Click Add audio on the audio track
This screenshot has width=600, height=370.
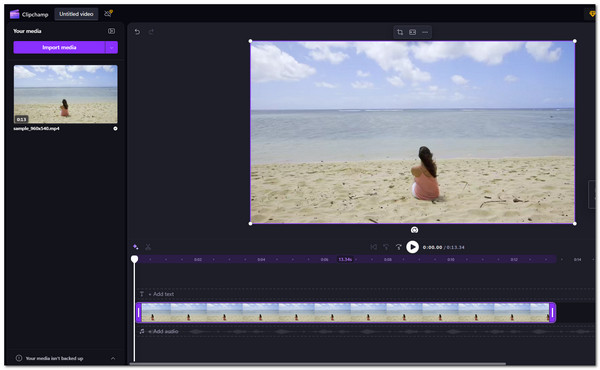[x=163, y=331]
